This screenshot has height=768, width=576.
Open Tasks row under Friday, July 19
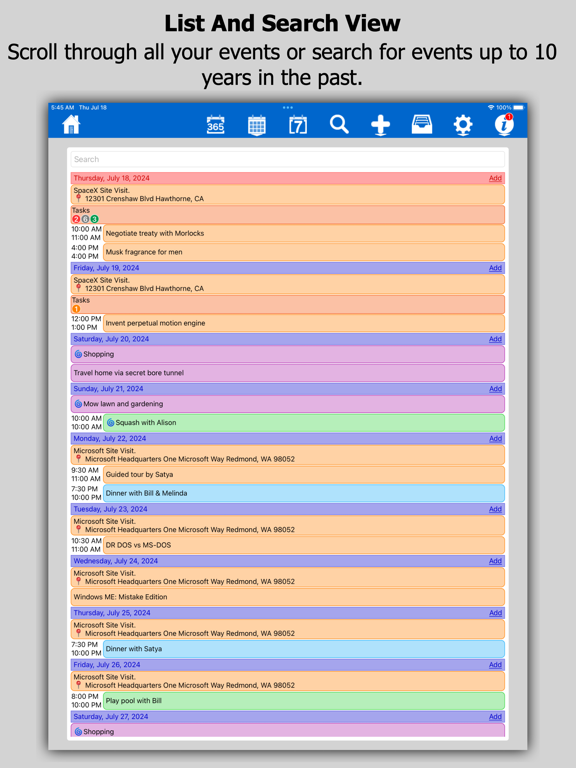(x=288, y=304)
